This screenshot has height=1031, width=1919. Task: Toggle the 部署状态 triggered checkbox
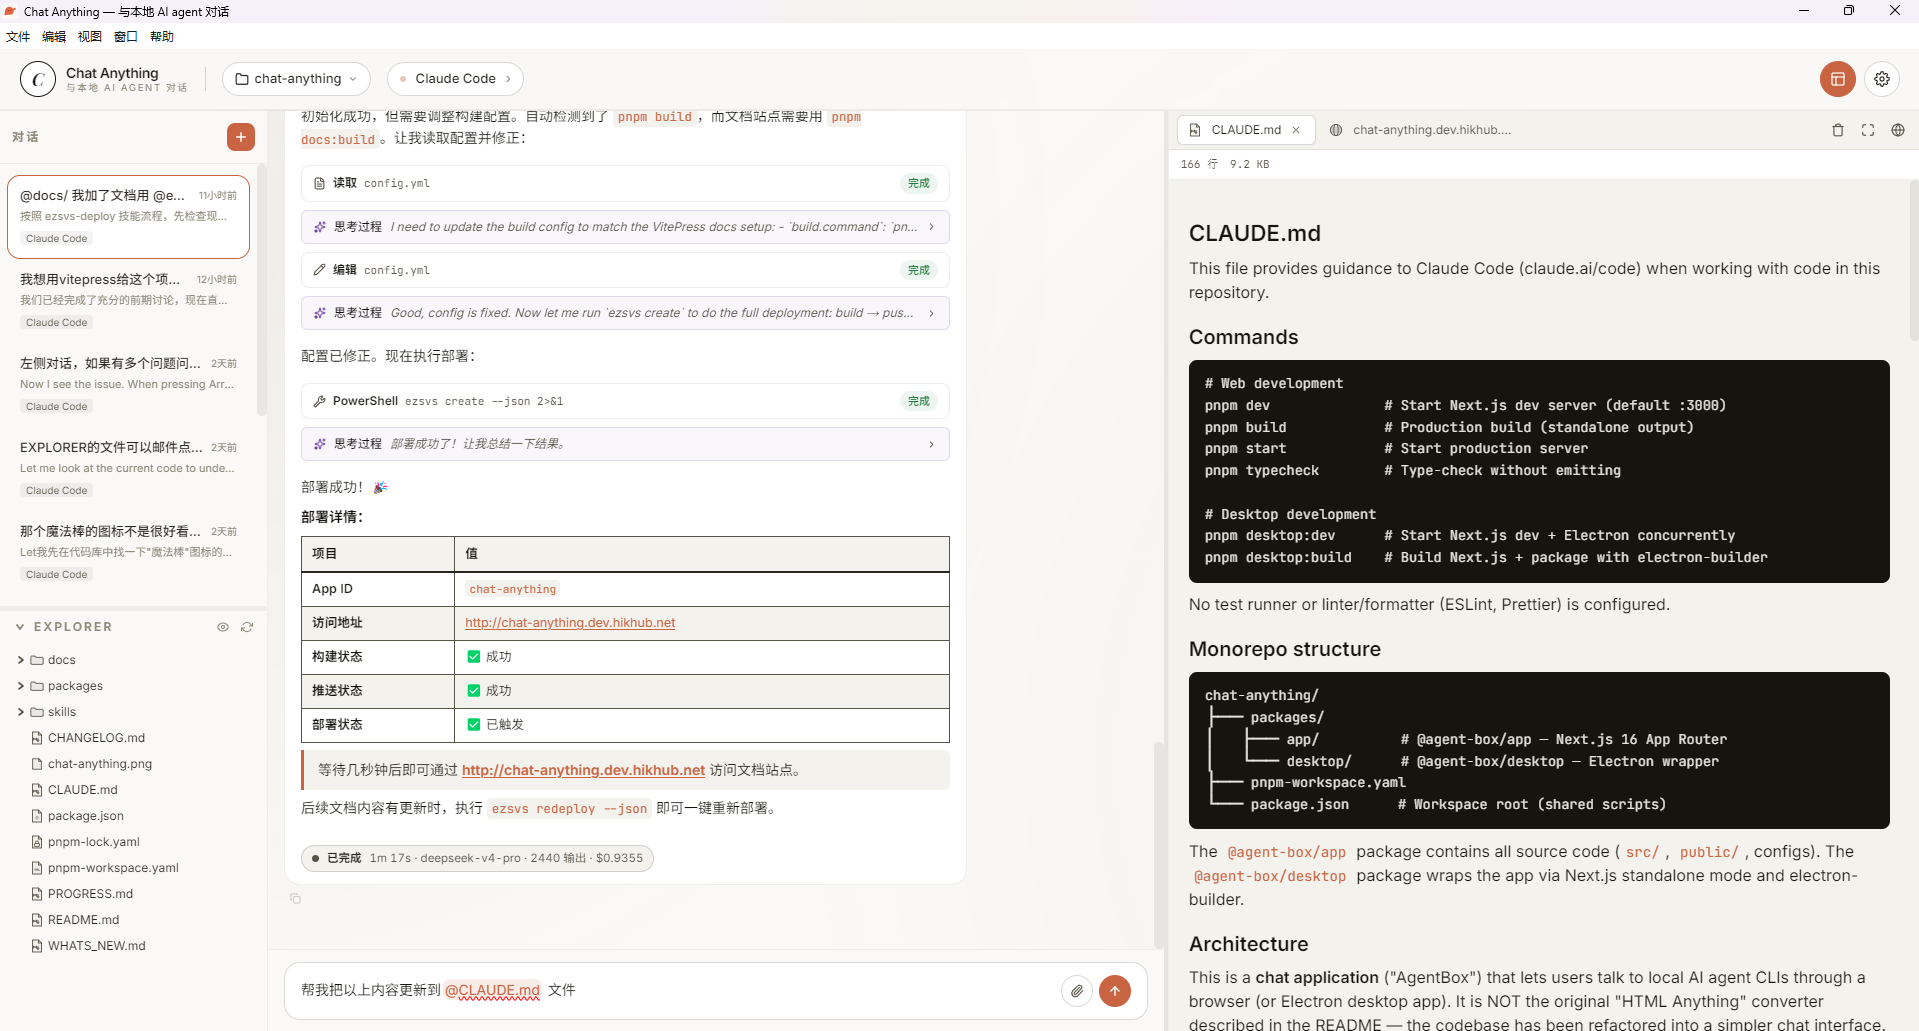[x=474, y=725]
